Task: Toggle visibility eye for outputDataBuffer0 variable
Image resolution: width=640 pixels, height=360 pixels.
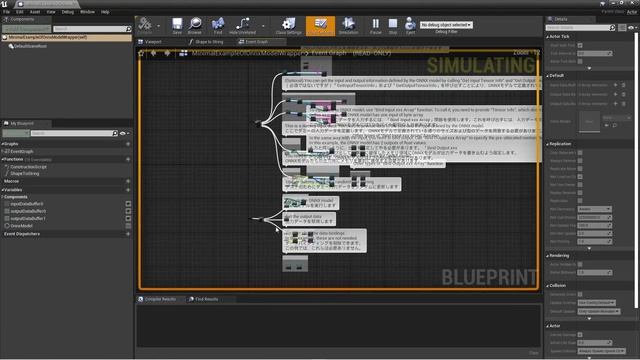Action: click(x=128, y=211)
